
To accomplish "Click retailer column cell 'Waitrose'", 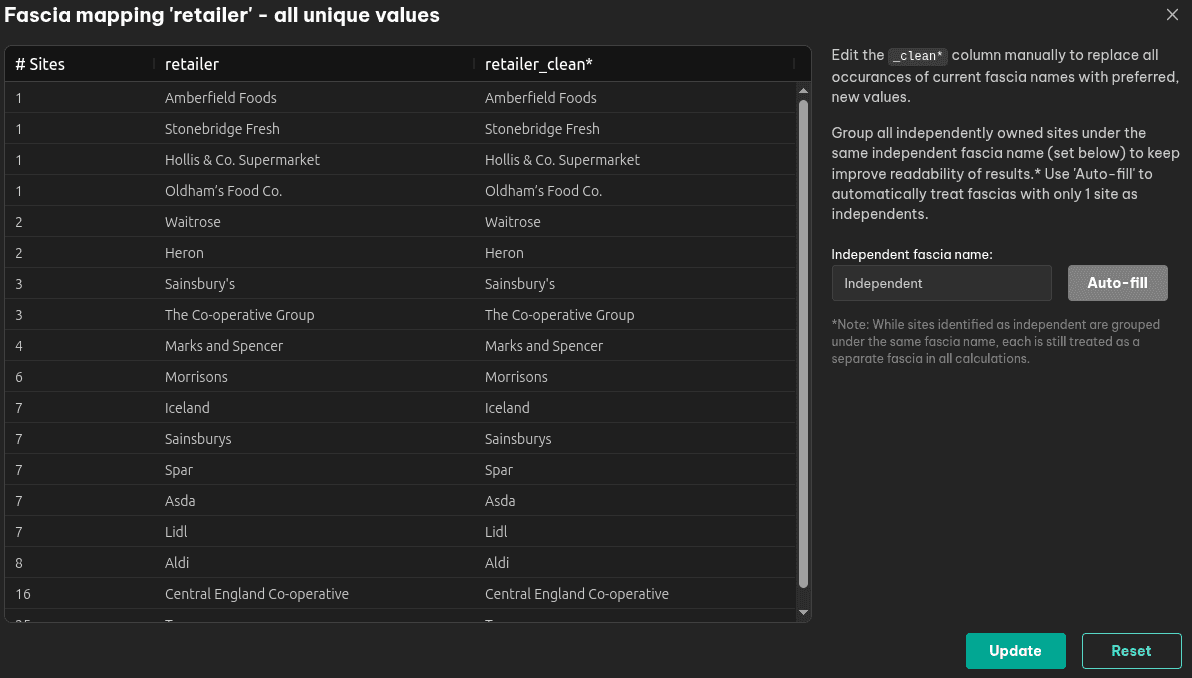I will coord(314,222).
